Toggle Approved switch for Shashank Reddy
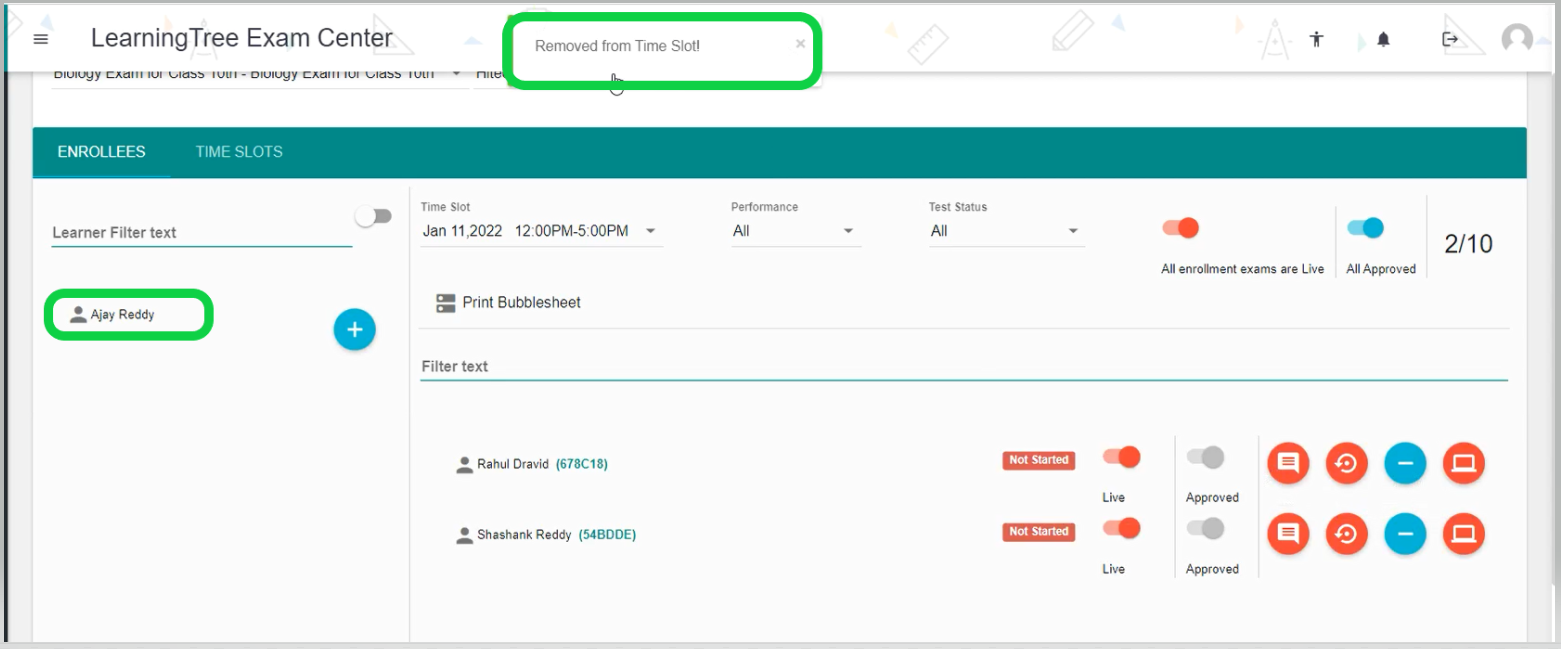The image size is (1561, 649). click(1205, 529)
